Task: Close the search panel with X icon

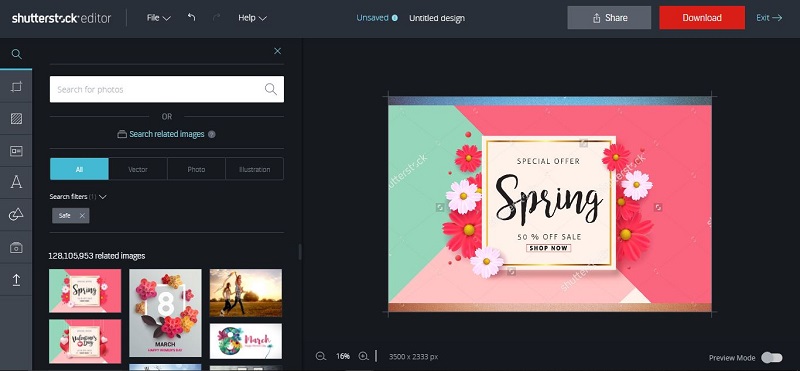Action: click(x=278, y=51)
